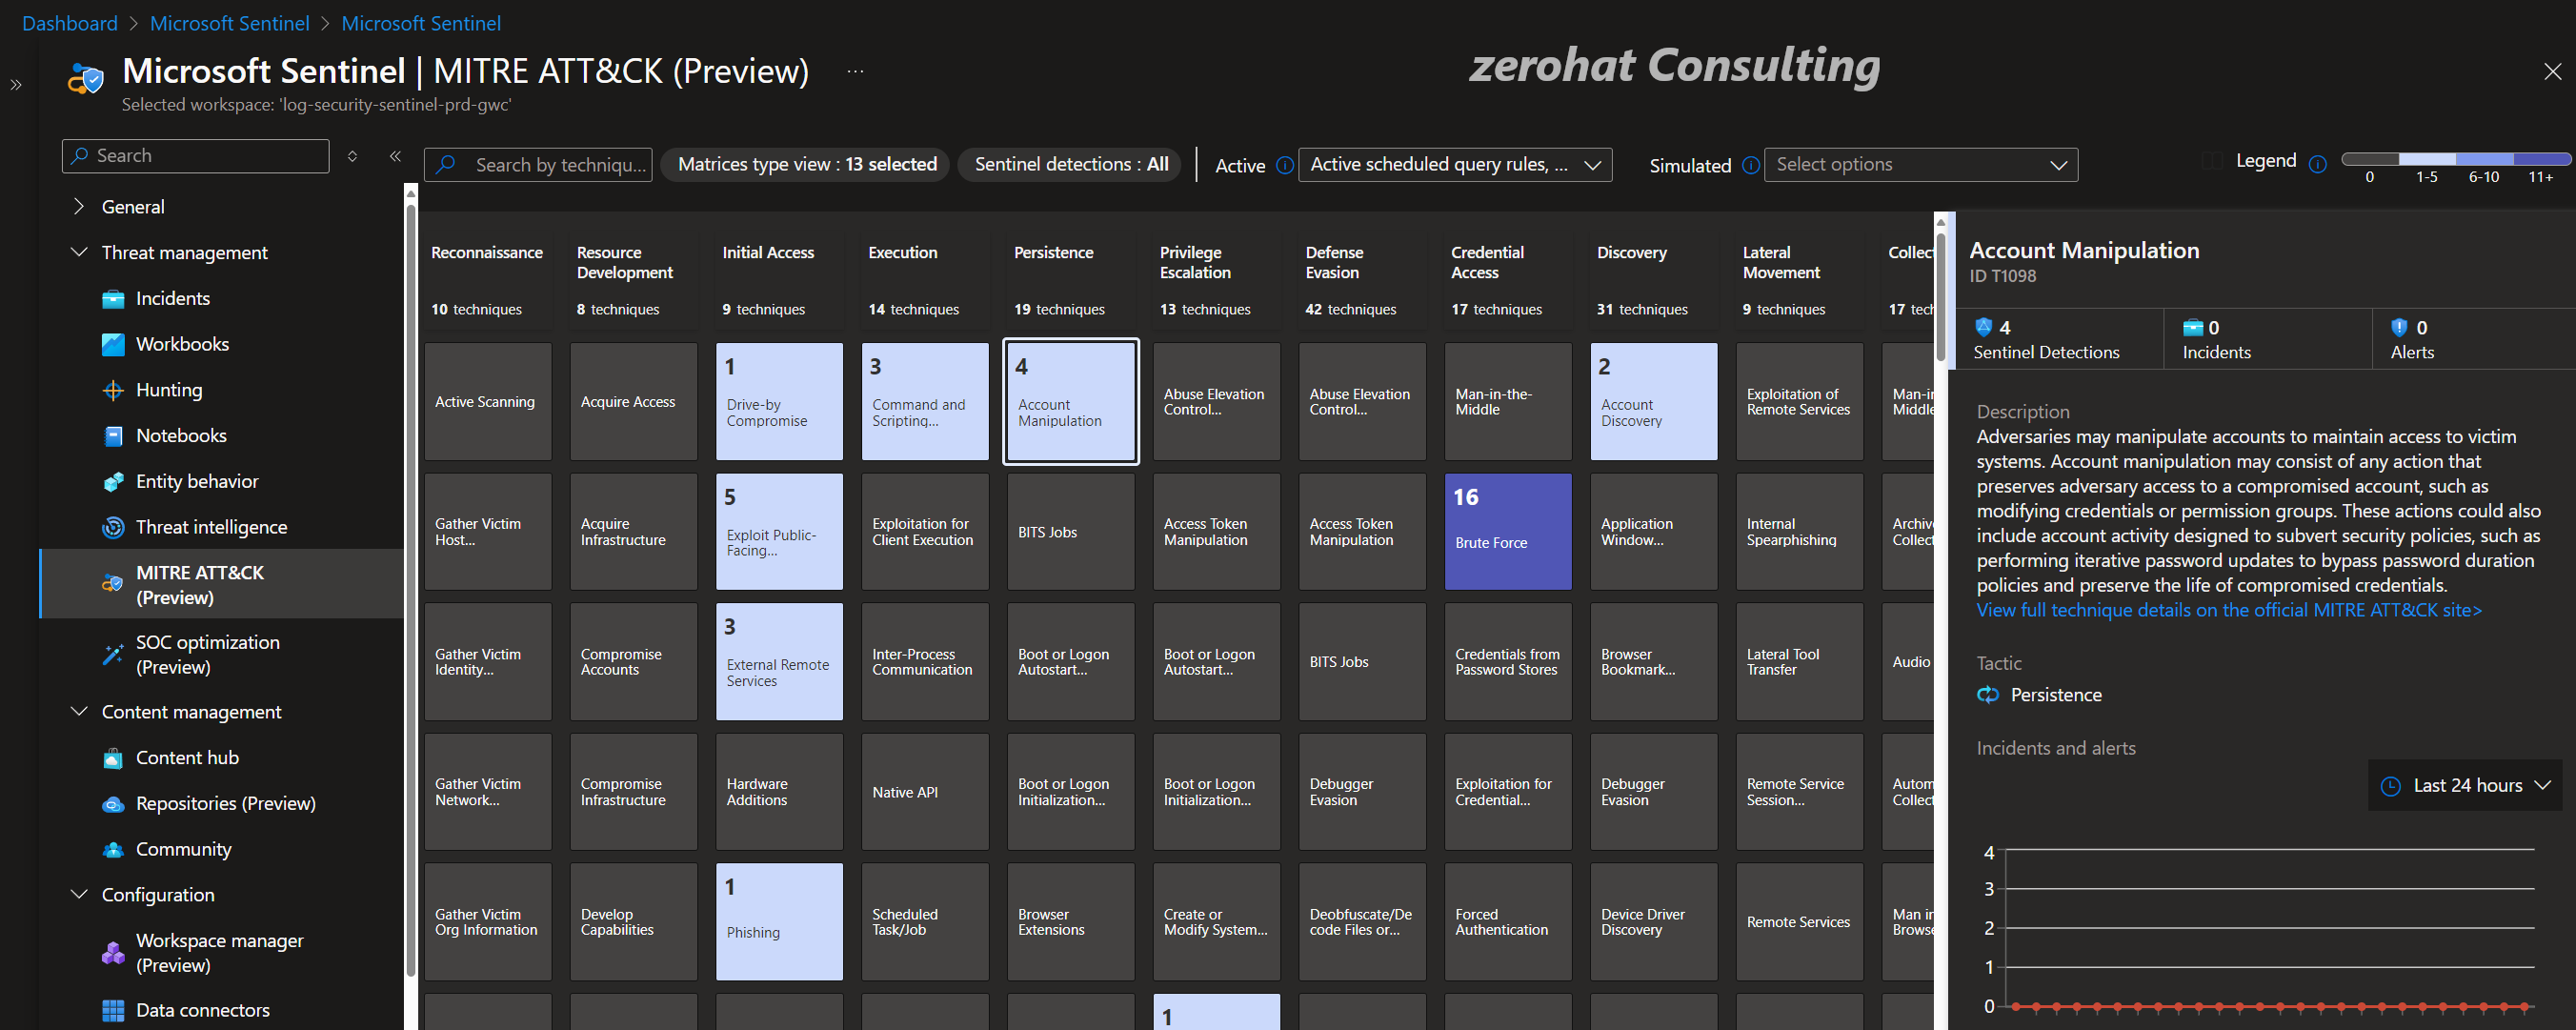Open Simulated Select options dropdown
2576x1030 pixels.
point(1920,165)
